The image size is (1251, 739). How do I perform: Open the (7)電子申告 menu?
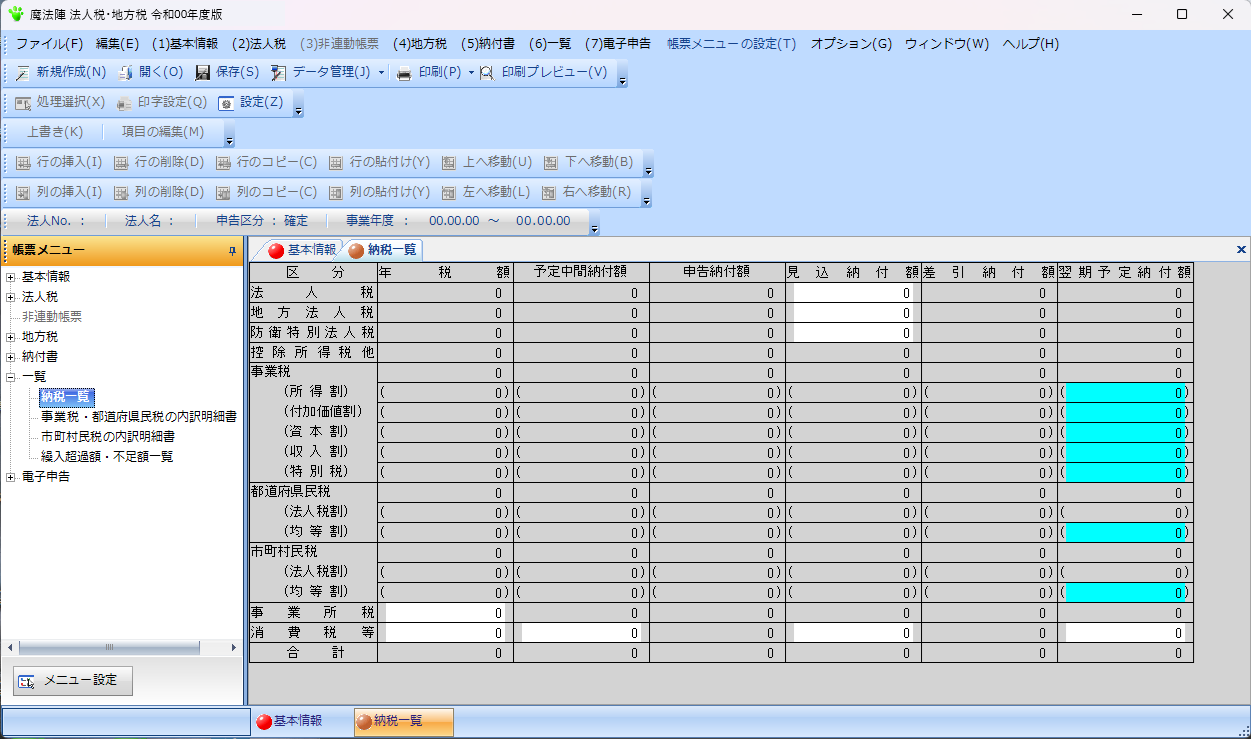[x=618, y=44]
